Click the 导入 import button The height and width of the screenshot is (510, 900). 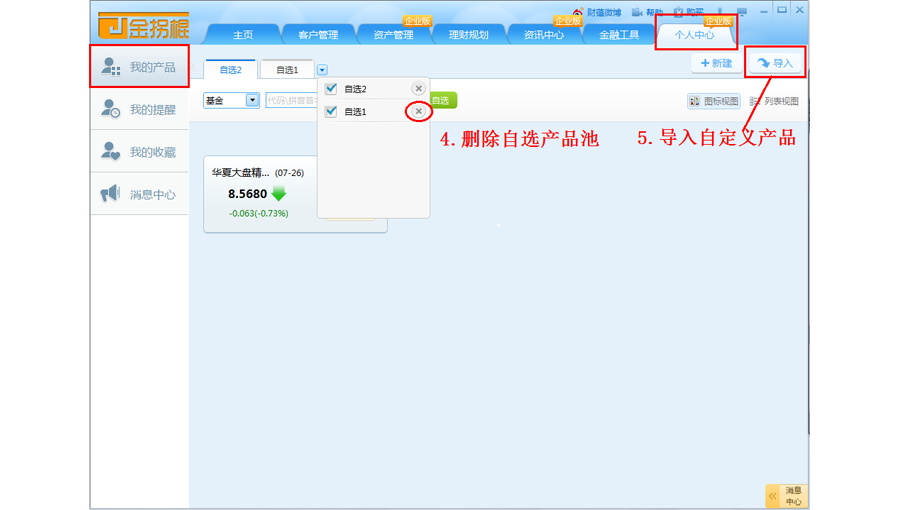tap(775, 63)
